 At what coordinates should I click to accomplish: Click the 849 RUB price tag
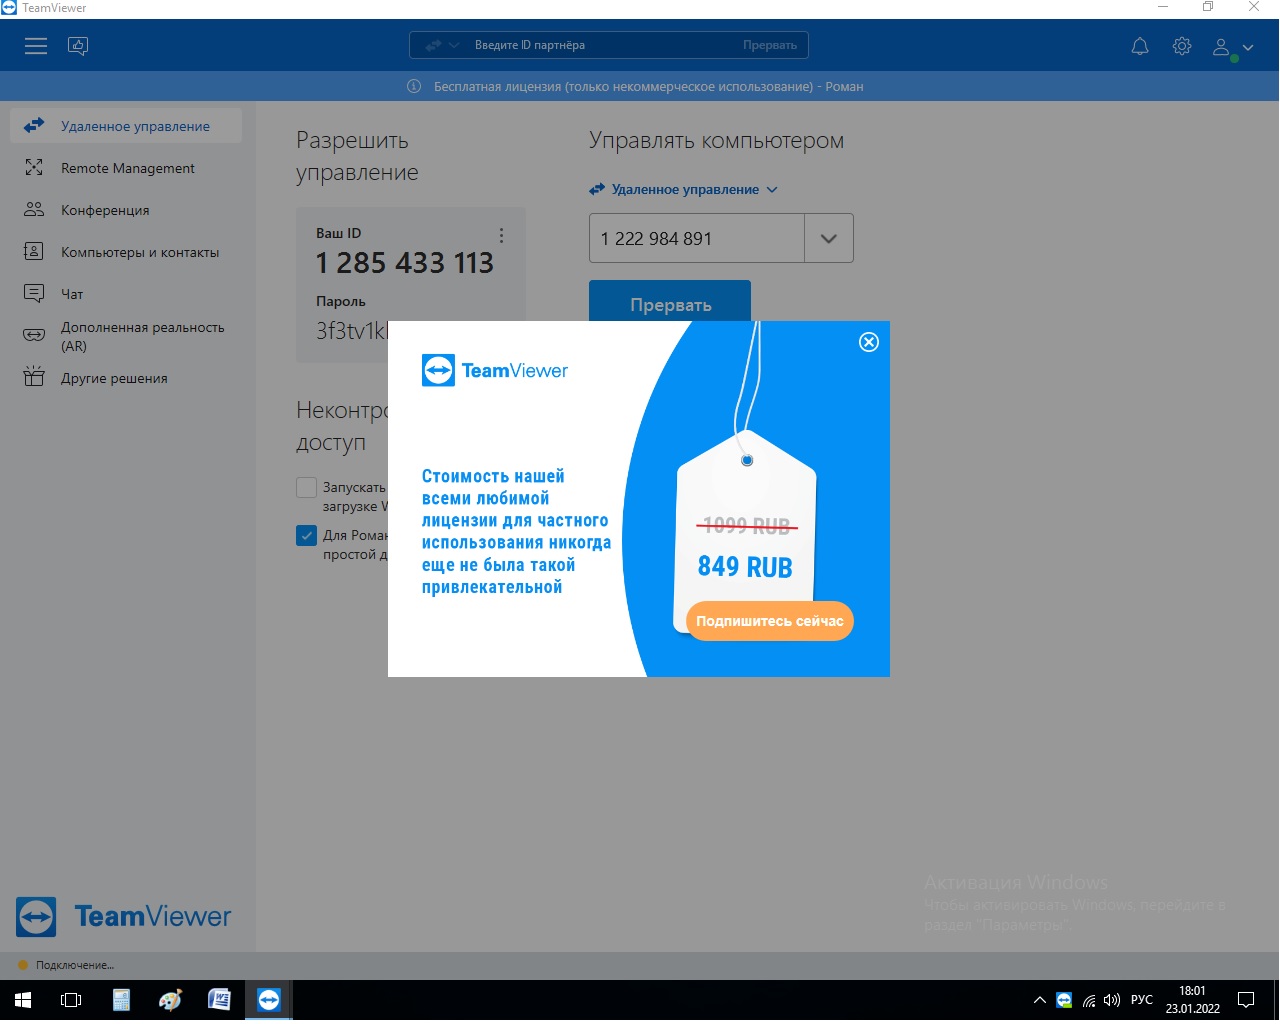click(745, 567)
